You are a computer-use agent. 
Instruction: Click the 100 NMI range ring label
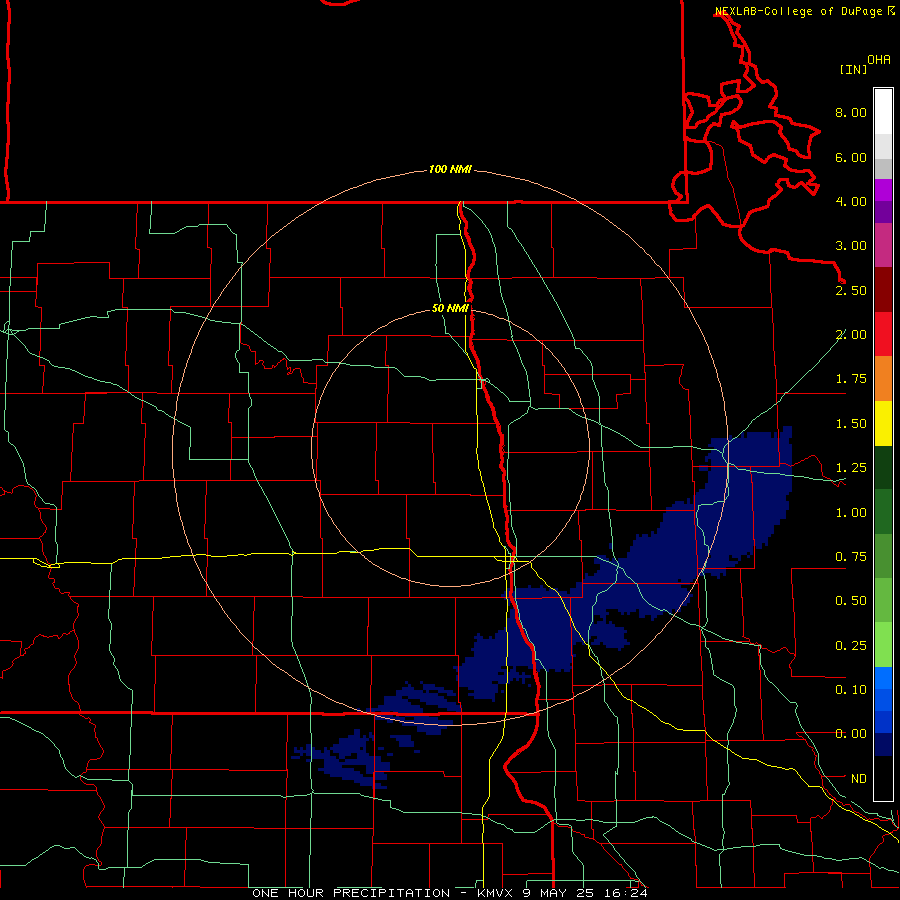coord(450,169)
